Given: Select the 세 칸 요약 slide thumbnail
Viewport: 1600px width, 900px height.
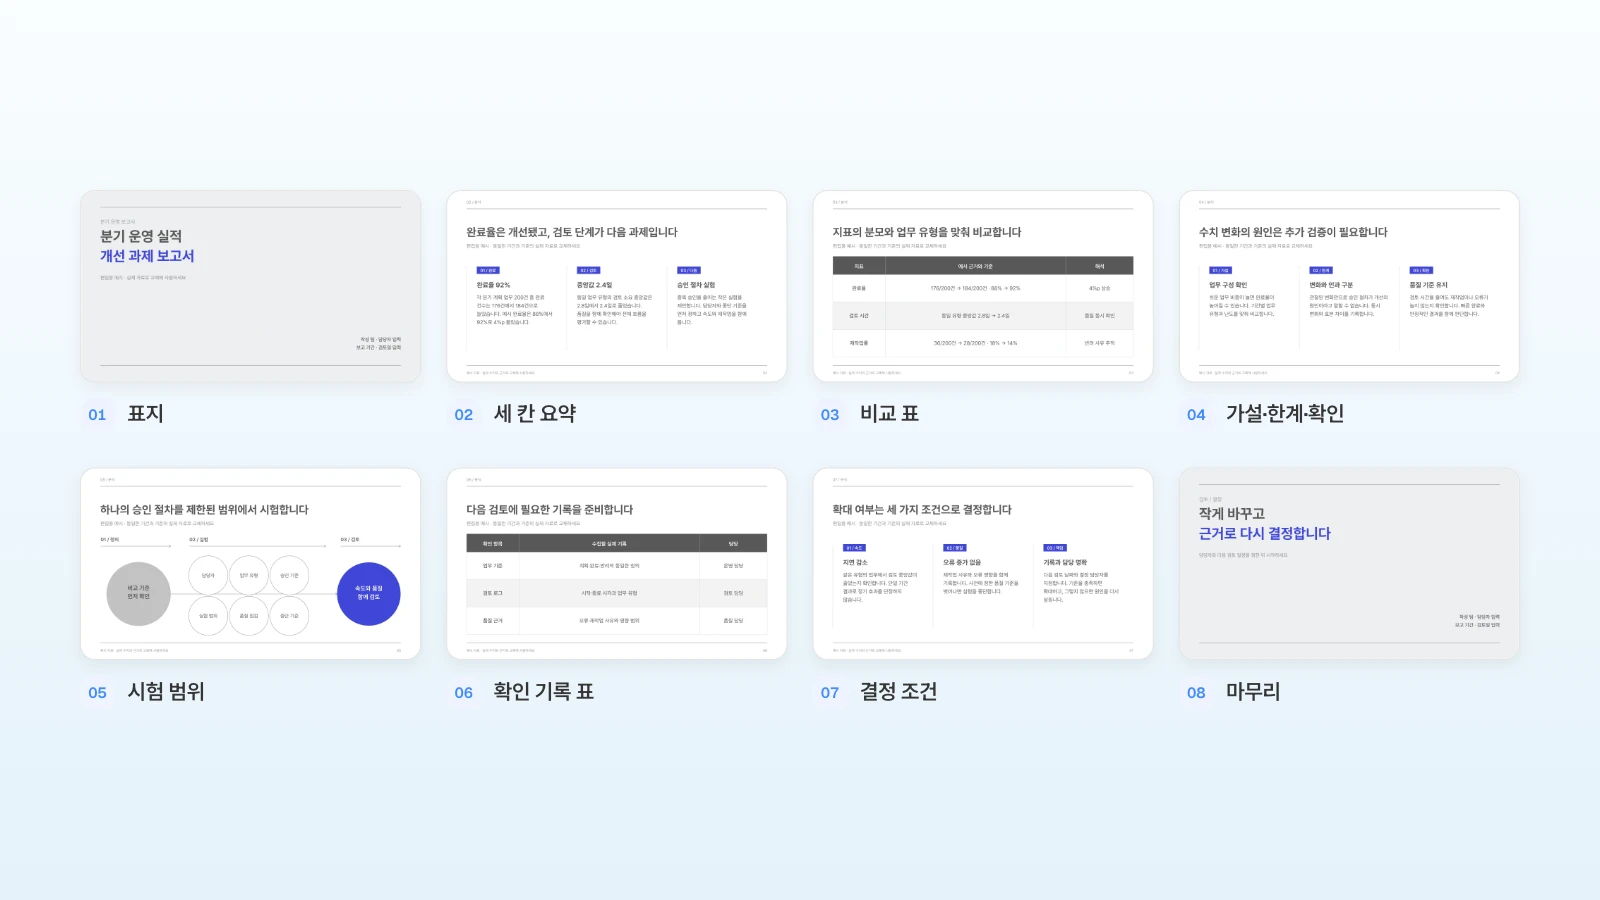Looking at the screenshot, I should 617,286.
